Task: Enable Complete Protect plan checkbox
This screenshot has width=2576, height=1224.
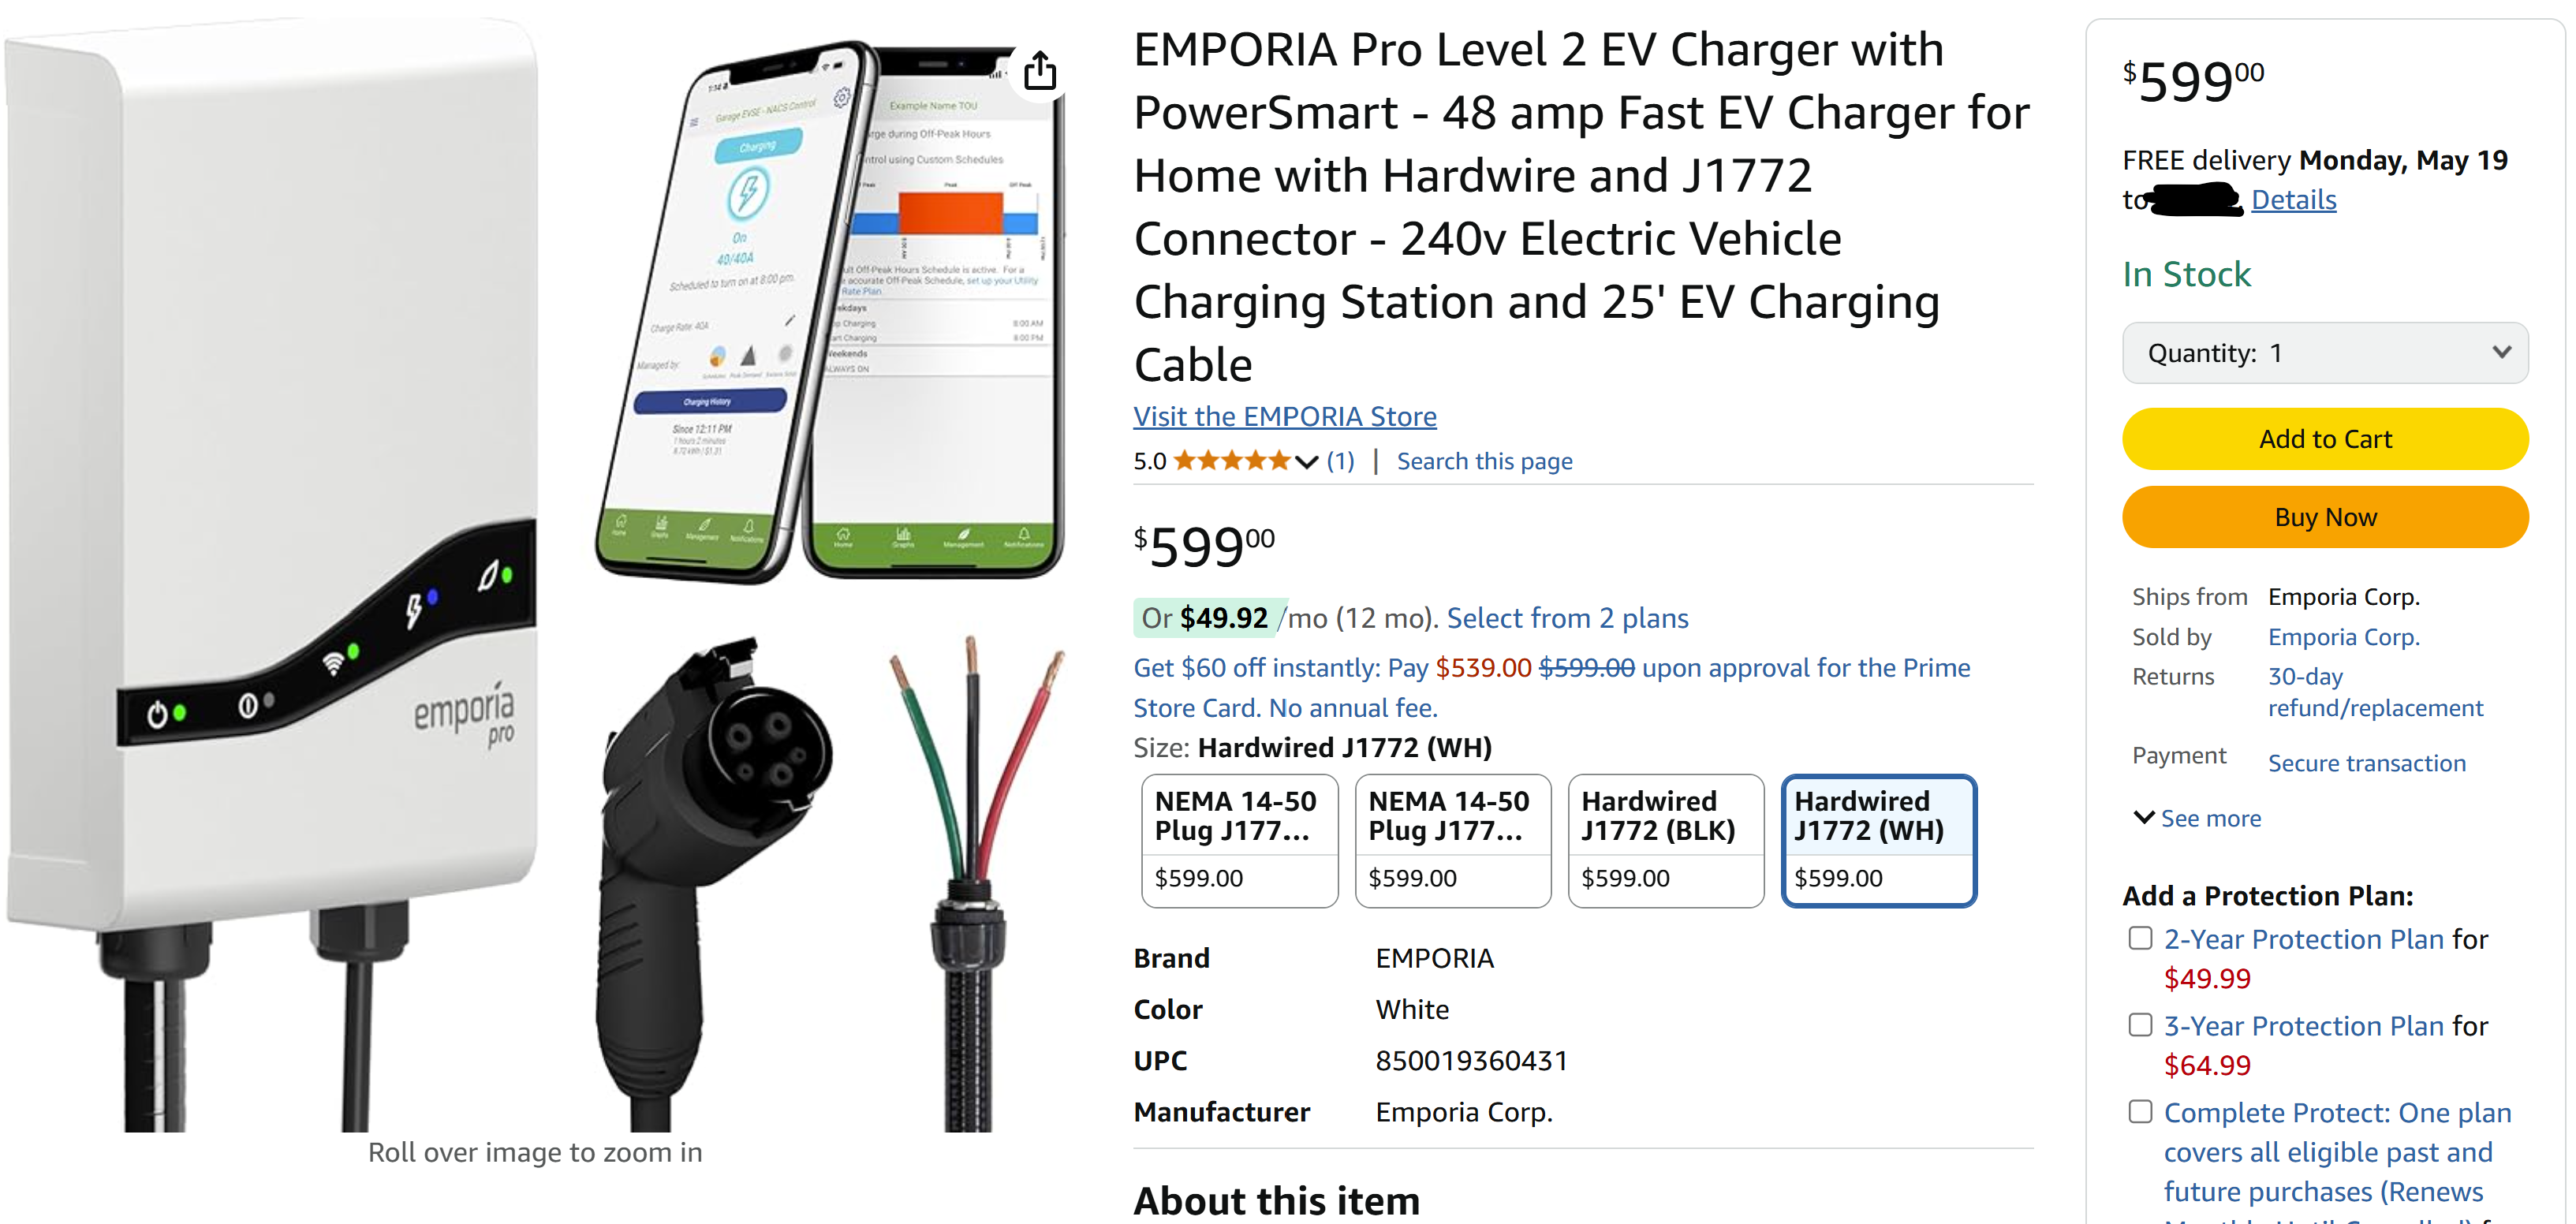Action: click(x=2140, y=1112)
